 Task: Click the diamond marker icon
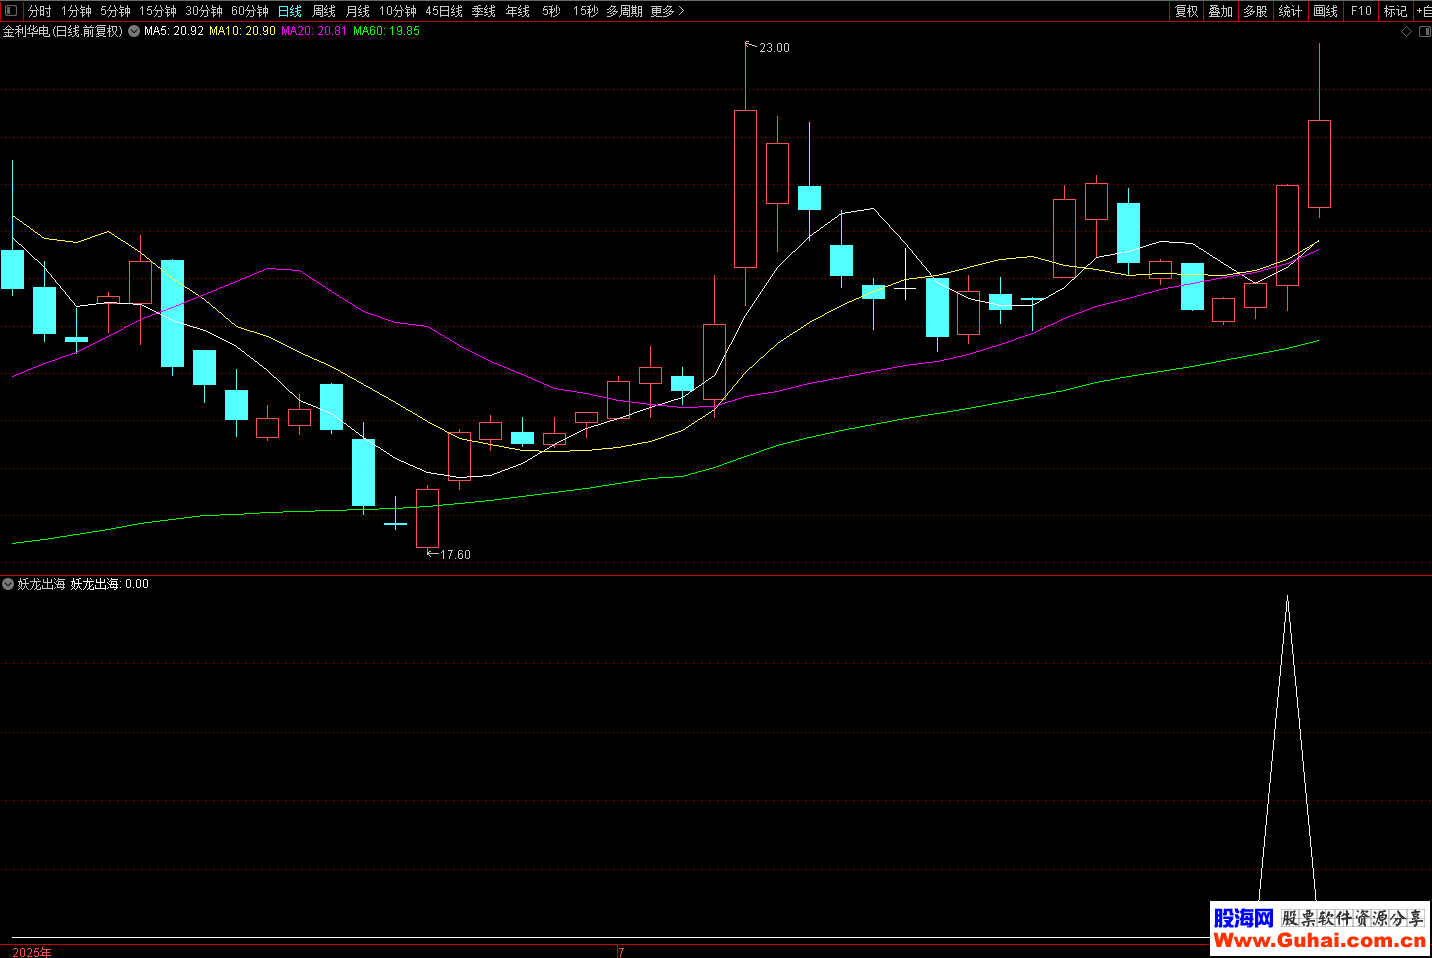pyautogui.click(x=1407, y=31)
